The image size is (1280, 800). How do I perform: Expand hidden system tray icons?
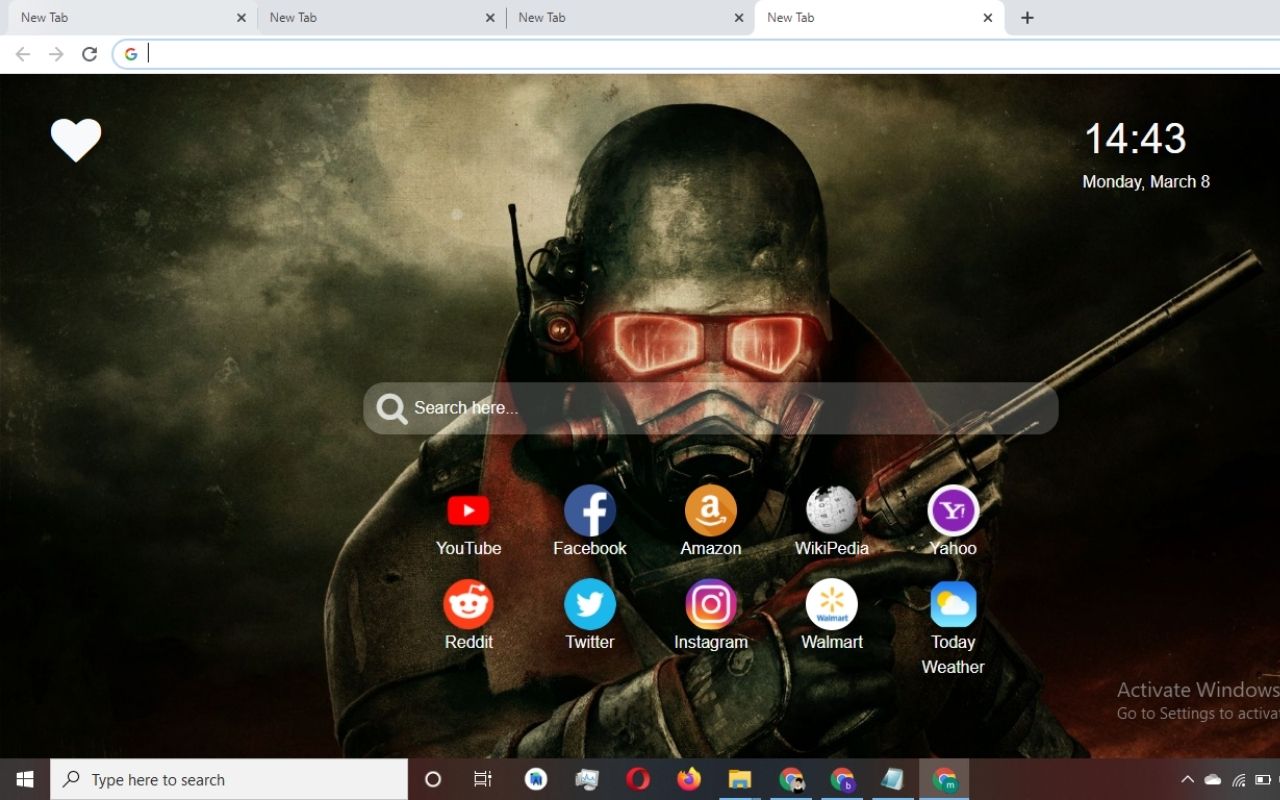tap(1187, 779)
